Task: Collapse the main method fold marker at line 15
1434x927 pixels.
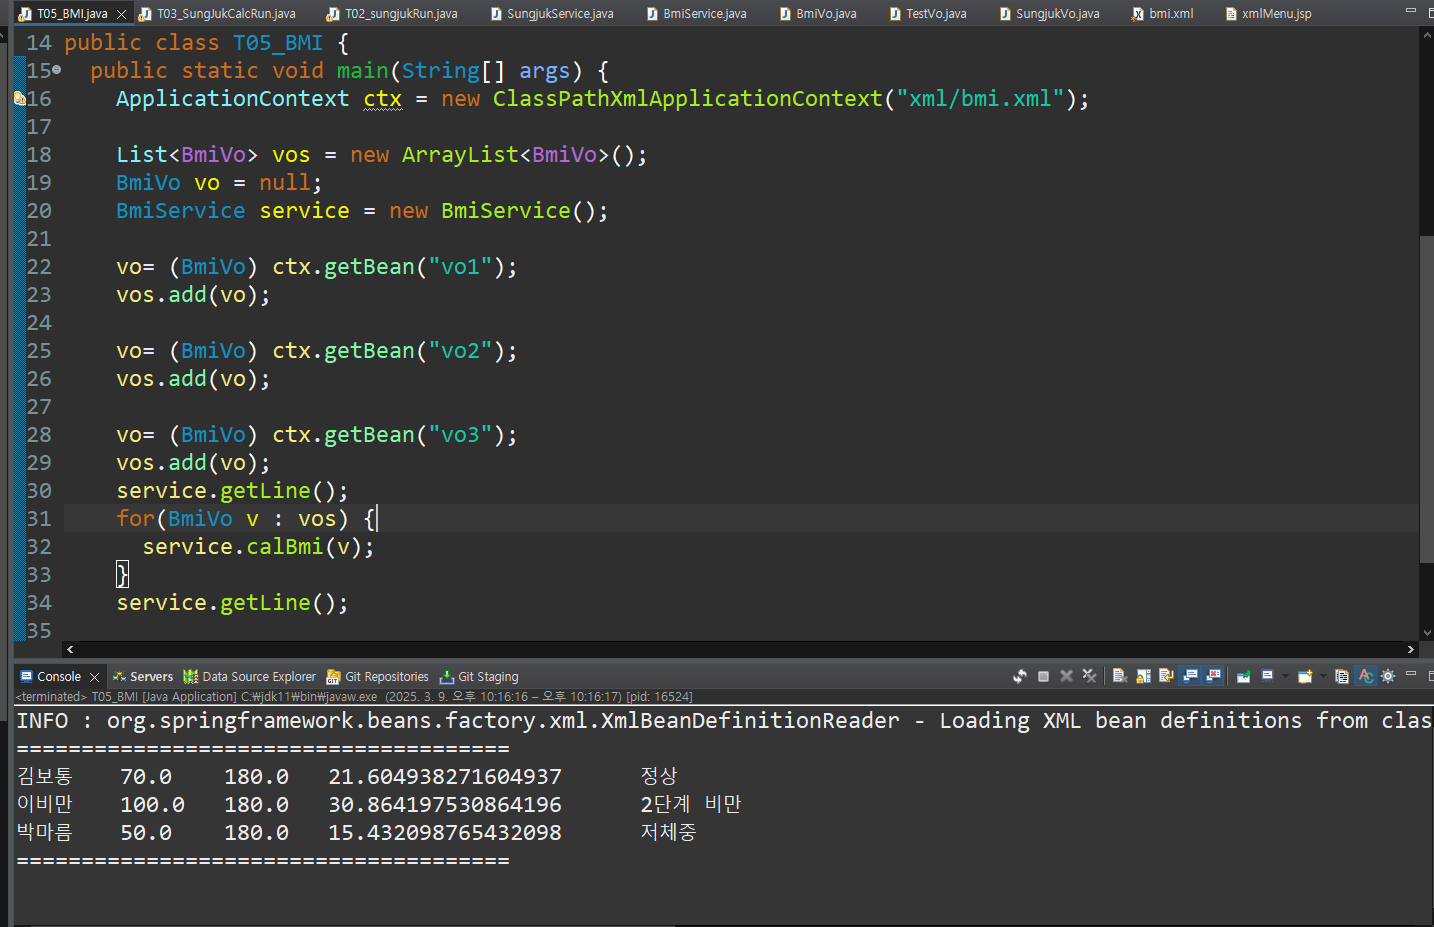Action: [x=57, y=70]
